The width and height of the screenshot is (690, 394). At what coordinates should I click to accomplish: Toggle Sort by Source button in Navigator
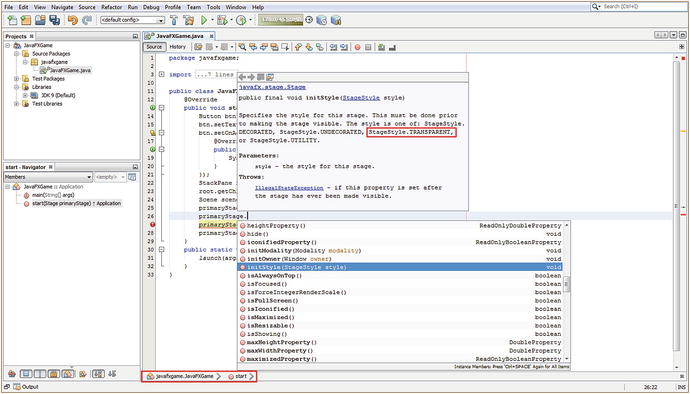(112, 374)
